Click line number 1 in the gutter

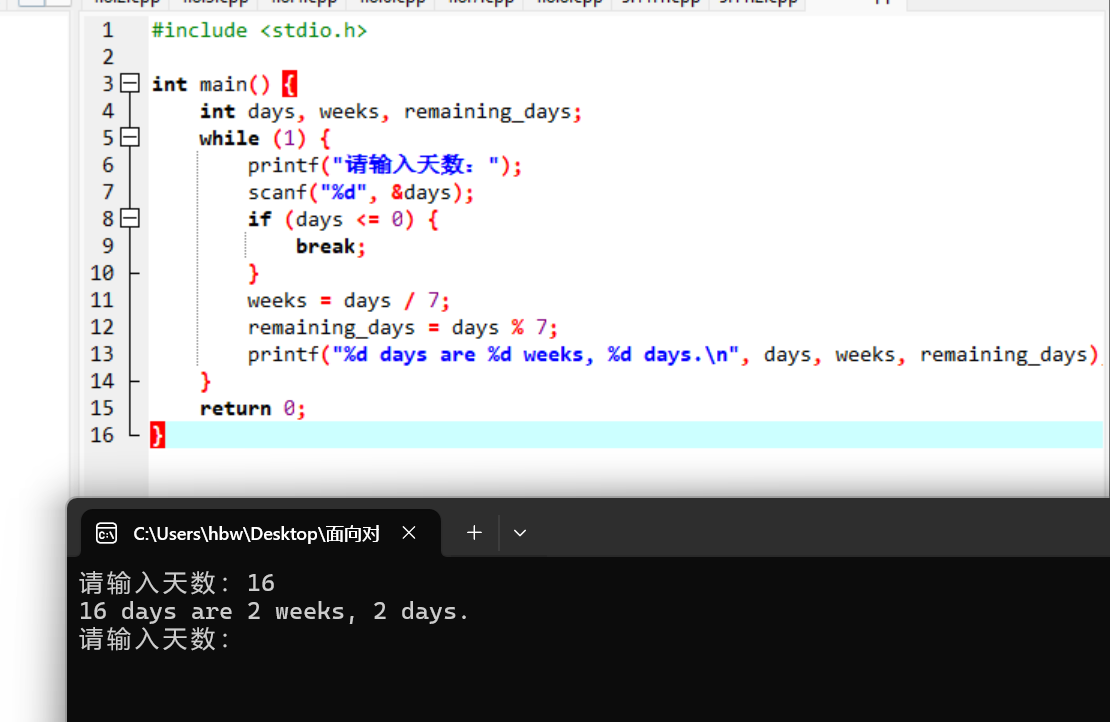(x=107, y=30)
